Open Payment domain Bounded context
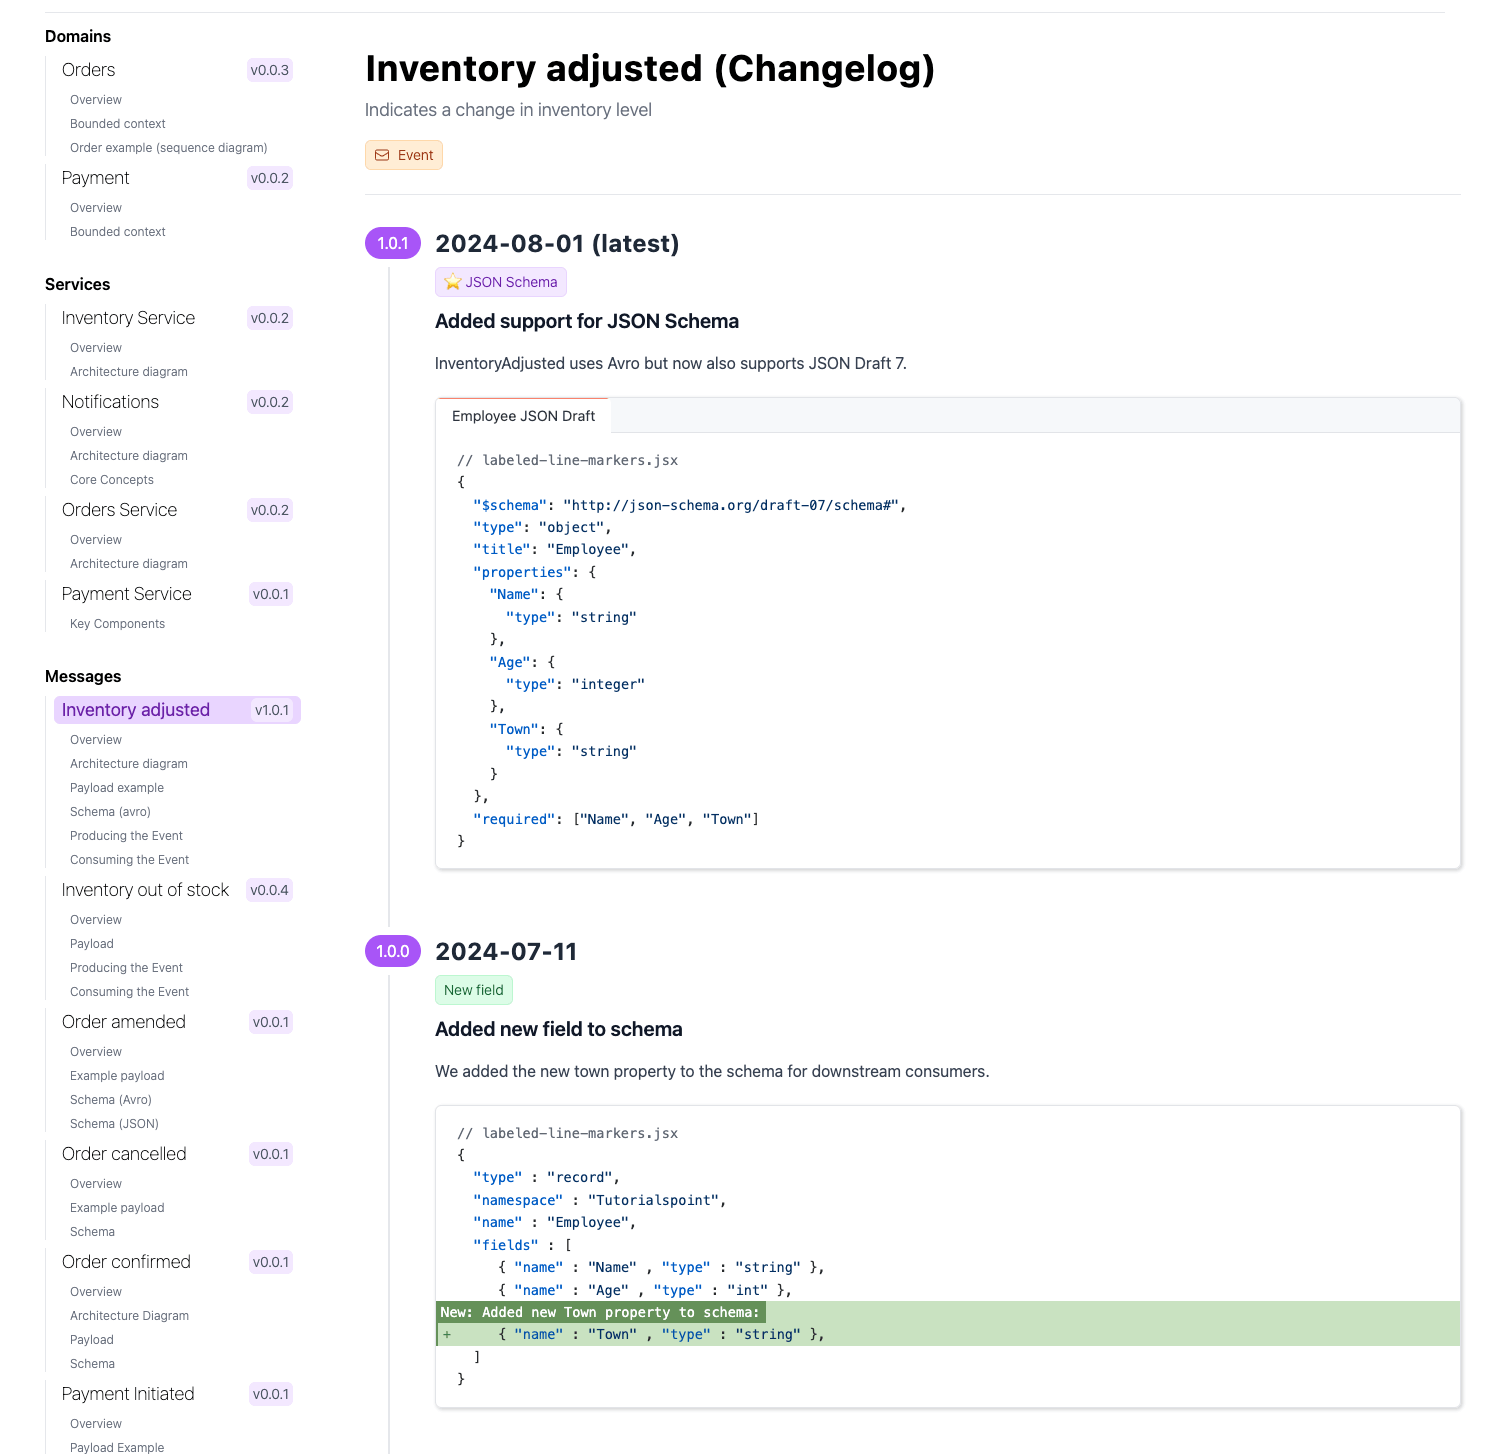The image size is (1512, 1454). coord(117,232)
